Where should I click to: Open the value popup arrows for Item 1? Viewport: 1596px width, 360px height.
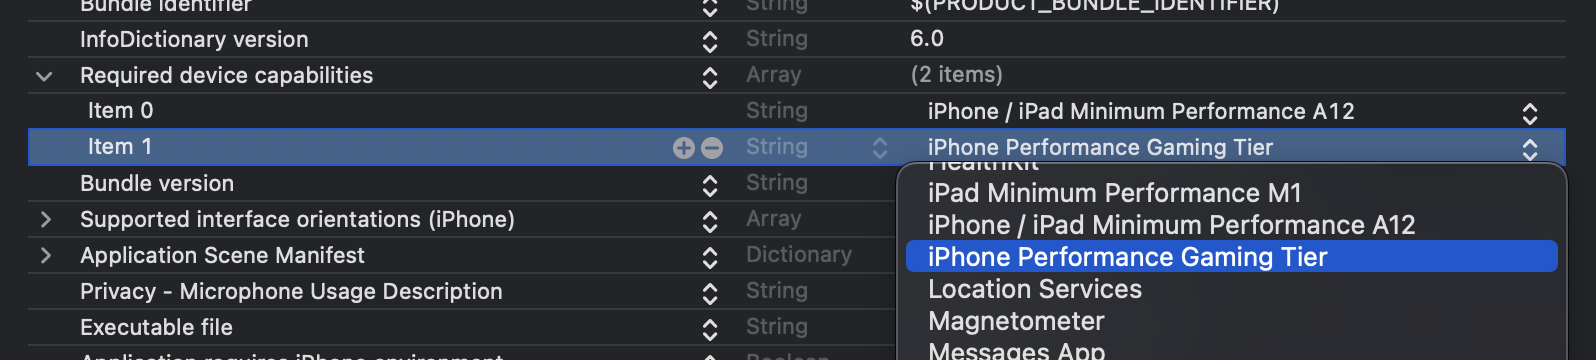(1530, 149)
